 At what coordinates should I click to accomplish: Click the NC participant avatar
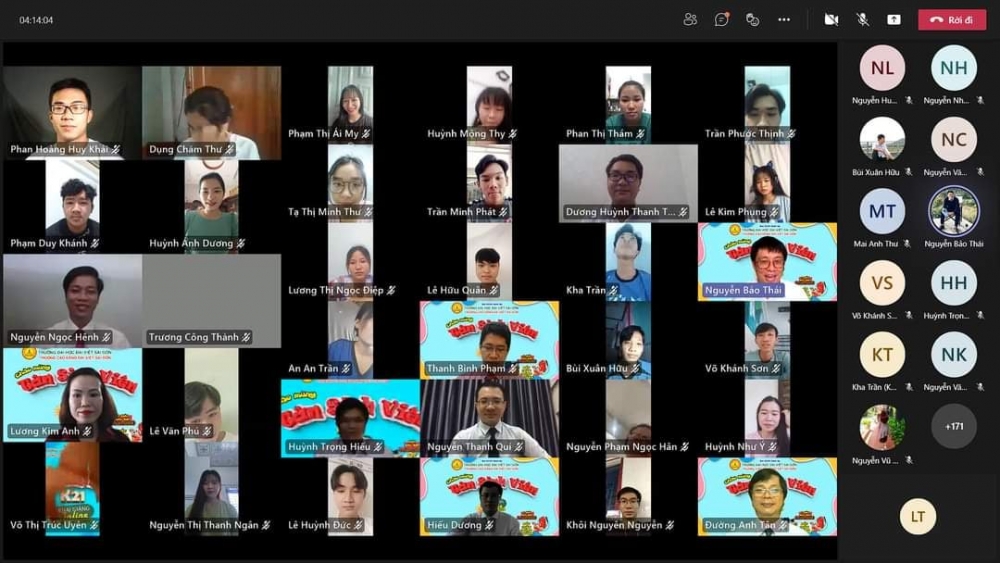954,140
